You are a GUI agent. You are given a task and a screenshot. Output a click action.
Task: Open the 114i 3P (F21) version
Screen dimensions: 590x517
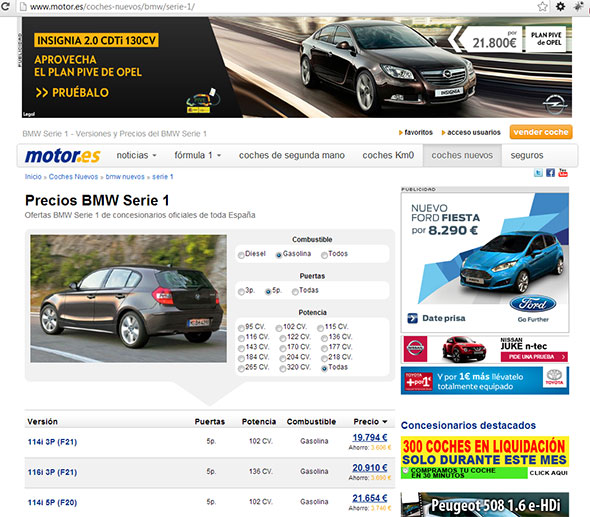pyautogui.click(x=52, y=442)
